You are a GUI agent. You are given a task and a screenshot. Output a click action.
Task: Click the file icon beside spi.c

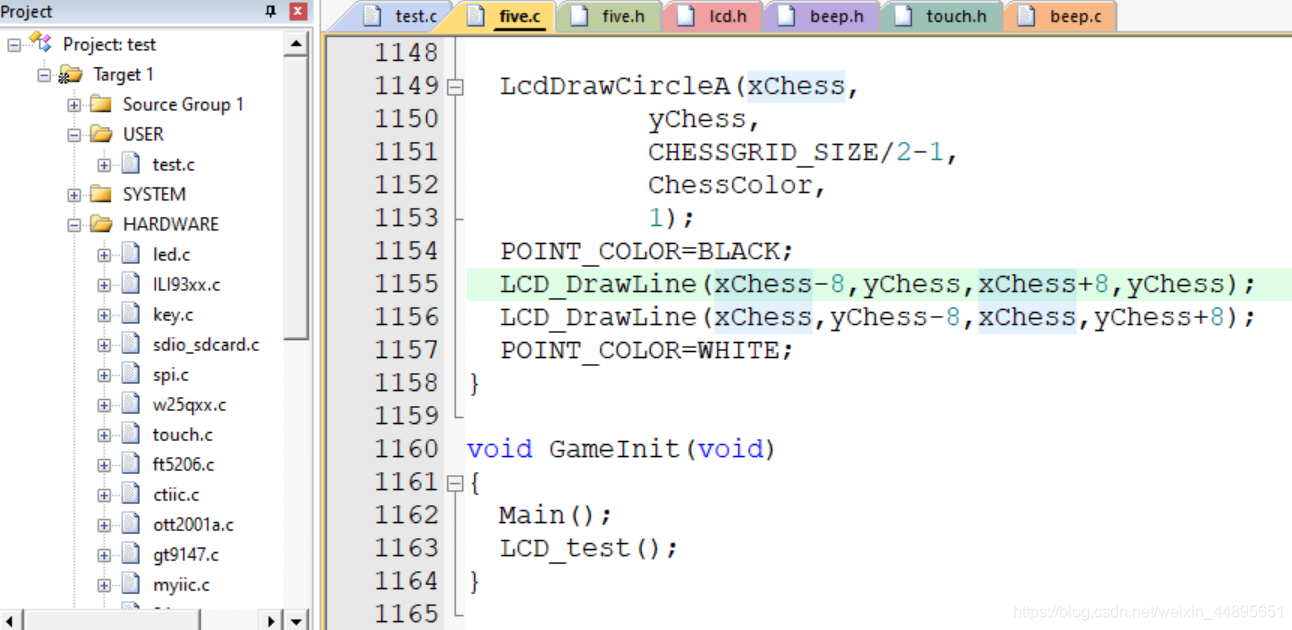(x=130, y=374)
